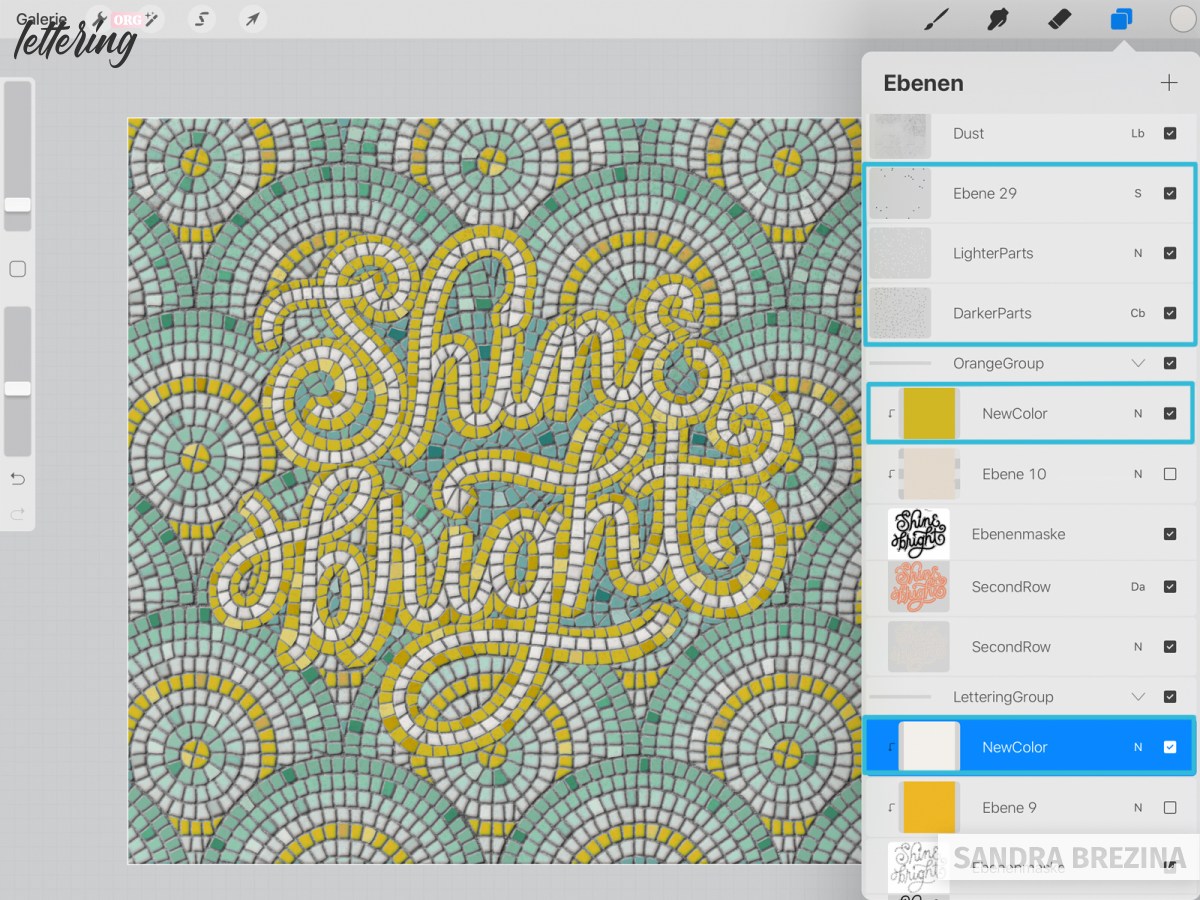
Task: Collapse the LetteringGroup chevron
Action: tap(1138, 697)
